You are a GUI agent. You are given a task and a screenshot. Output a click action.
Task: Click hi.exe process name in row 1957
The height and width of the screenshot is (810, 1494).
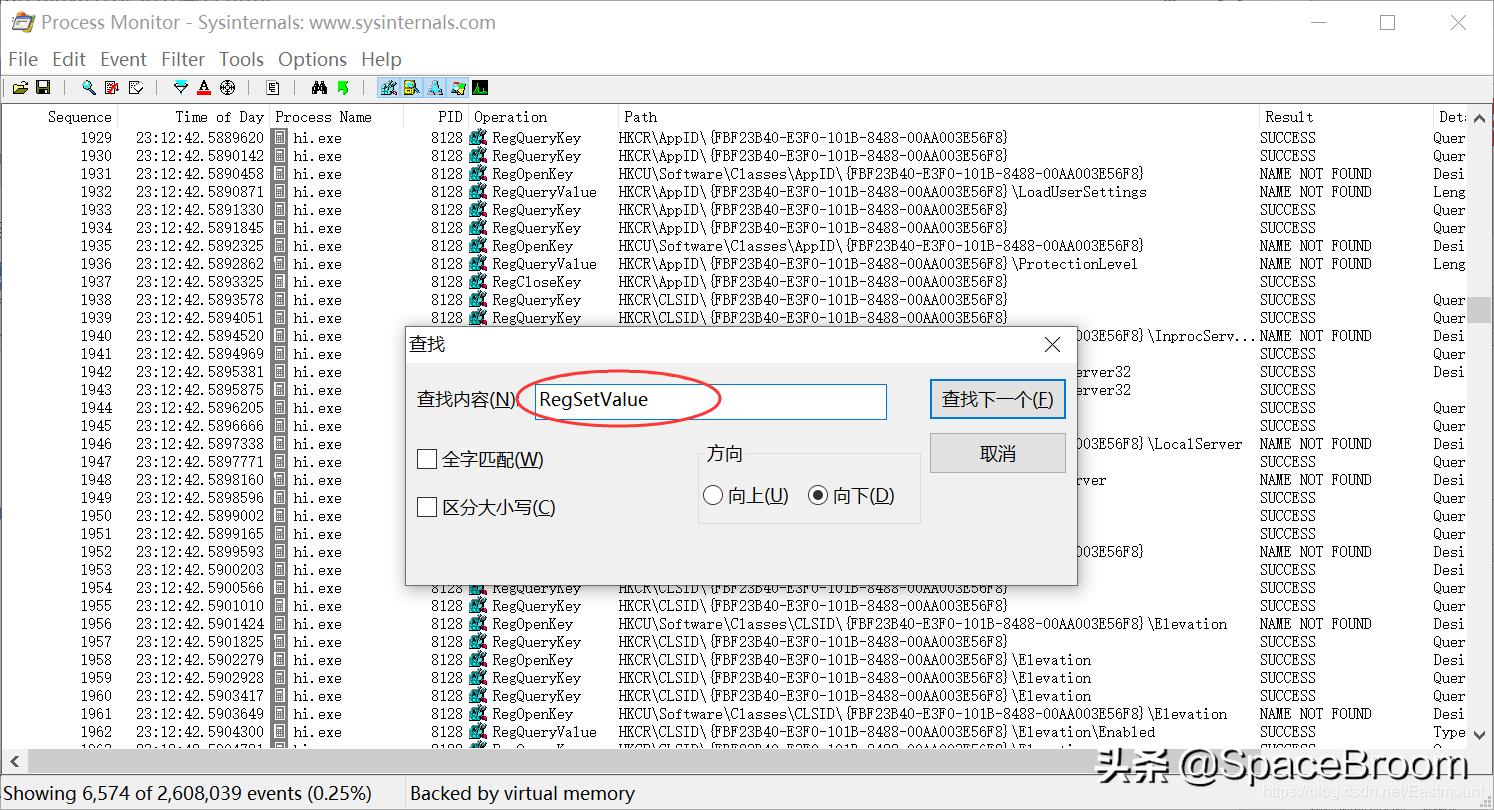317,642
